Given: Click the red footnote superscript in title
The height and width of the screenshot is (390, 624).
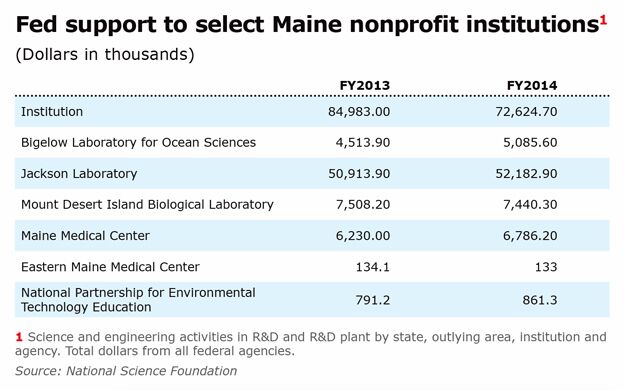Looking at the screenshot, I should pyautogui.click(x=603, y=20).
